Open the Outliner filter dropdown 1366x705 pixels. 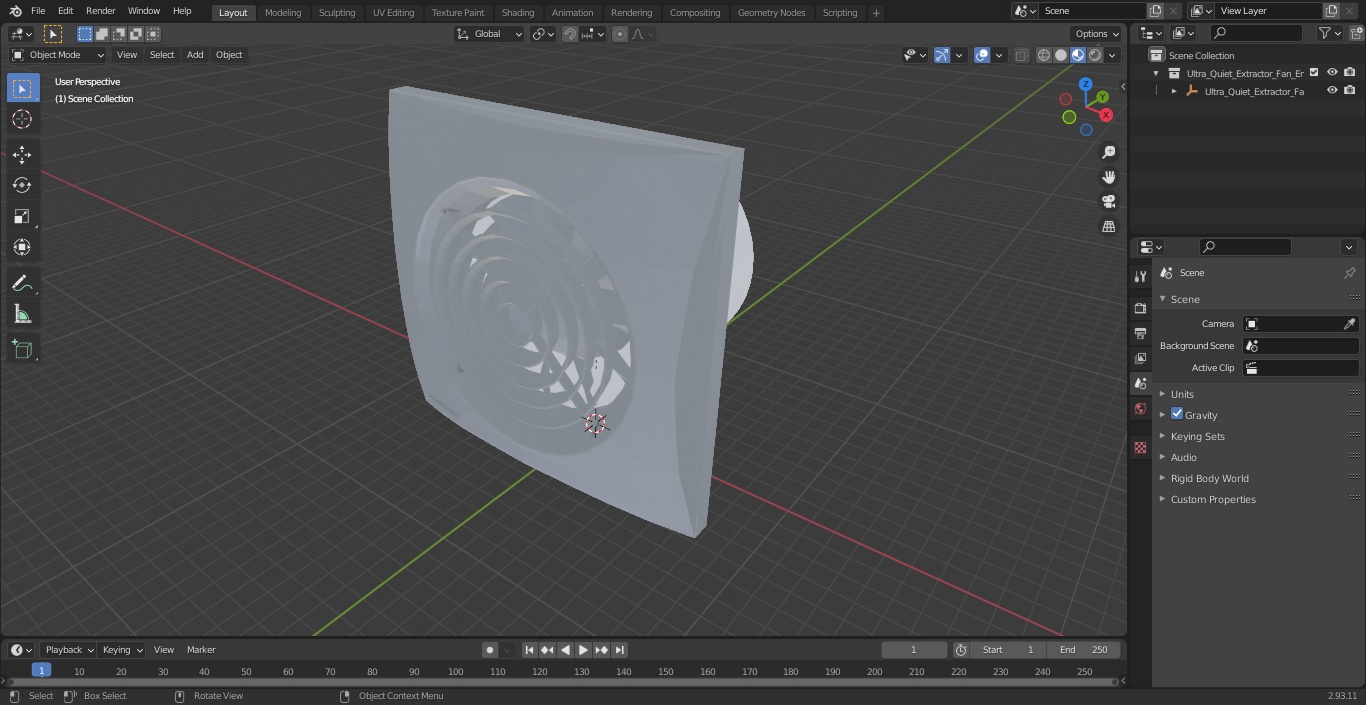pos(1329,33)
